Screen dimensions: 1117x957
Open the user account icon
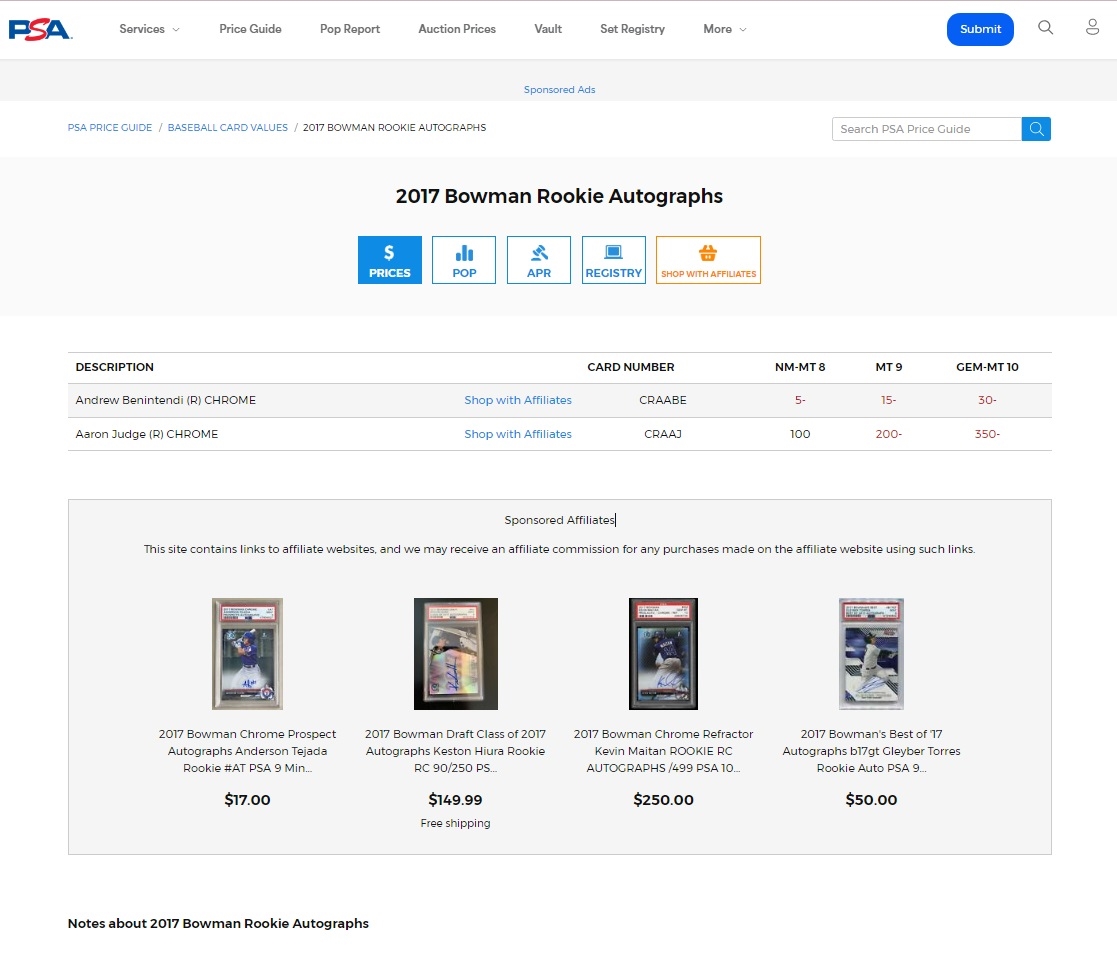click(x=1092, y=28)
